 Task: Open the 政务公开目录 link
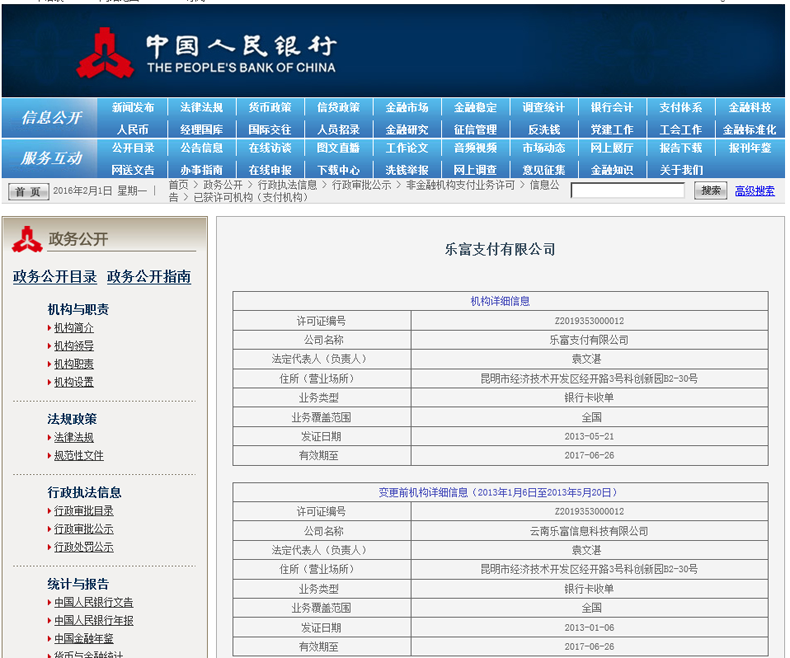(54, 277)
